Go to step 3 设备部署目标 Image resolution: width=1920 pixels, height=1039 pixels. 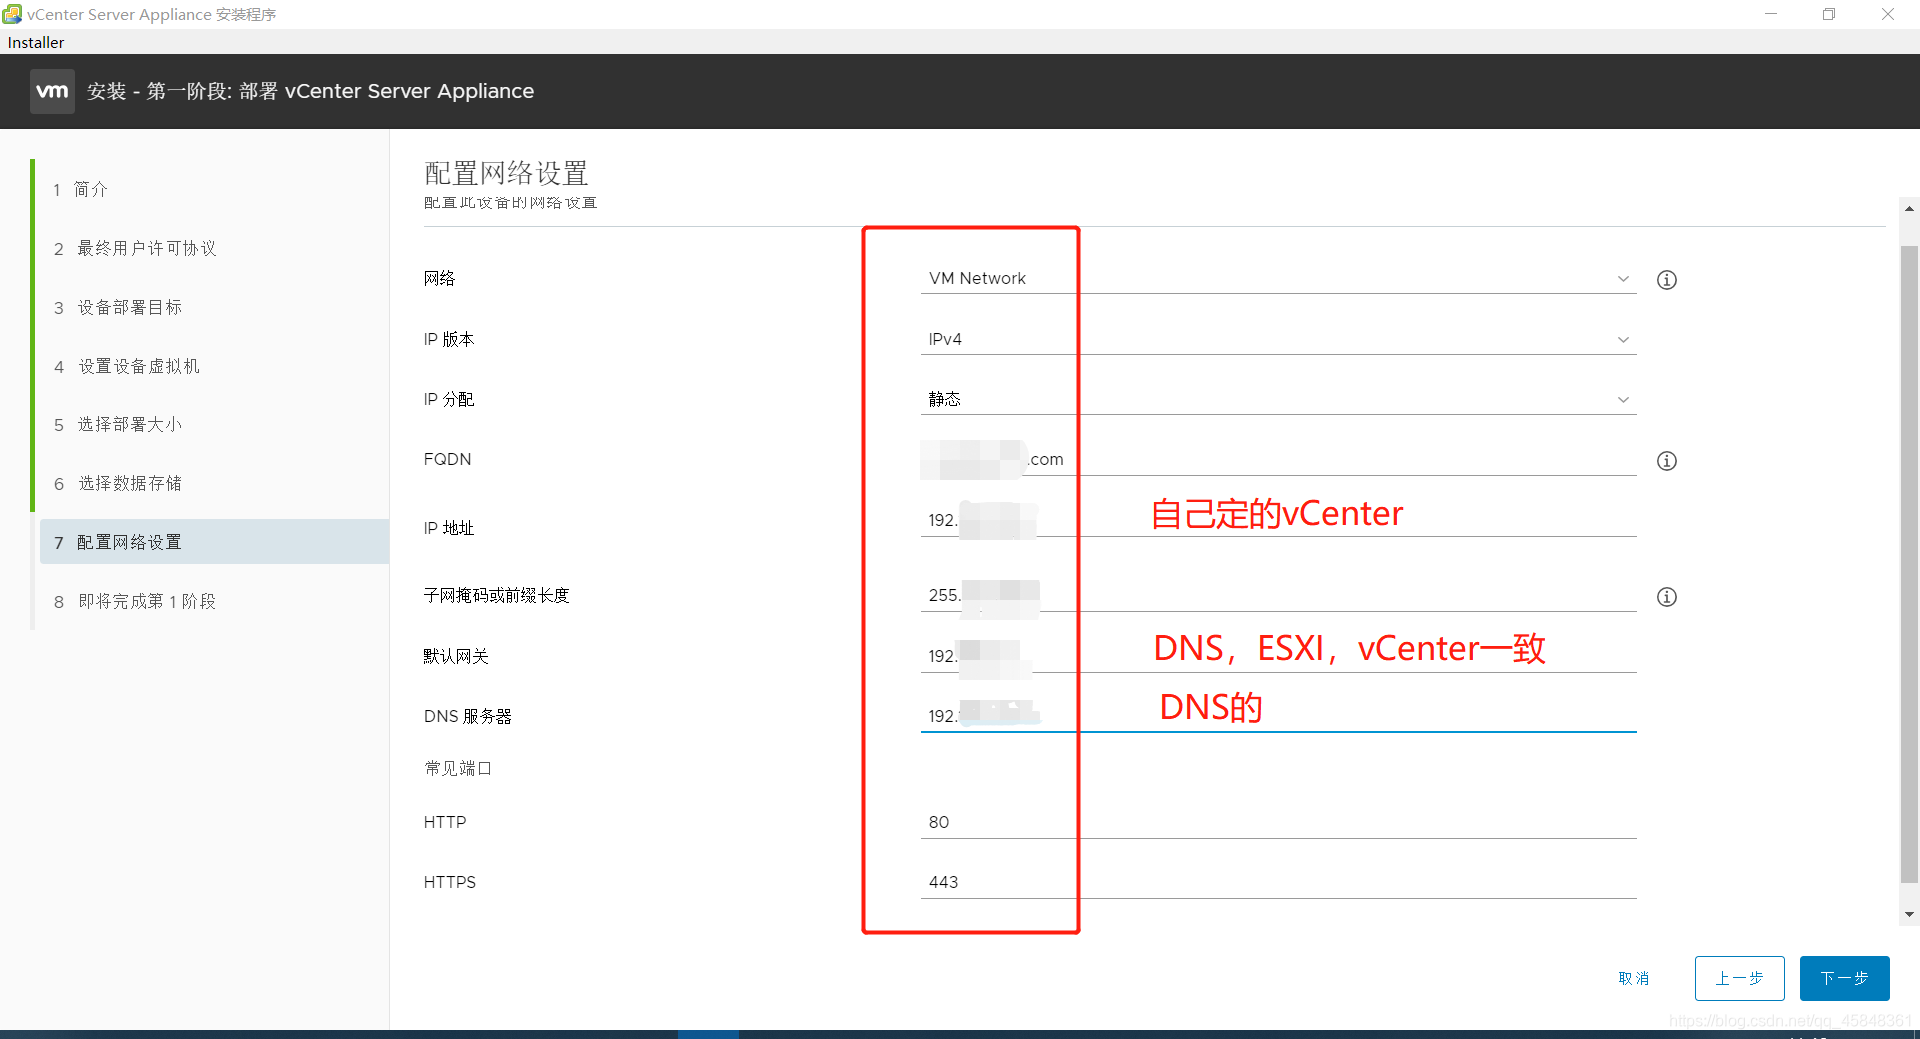pyautogui.click(x=212, y=307)
